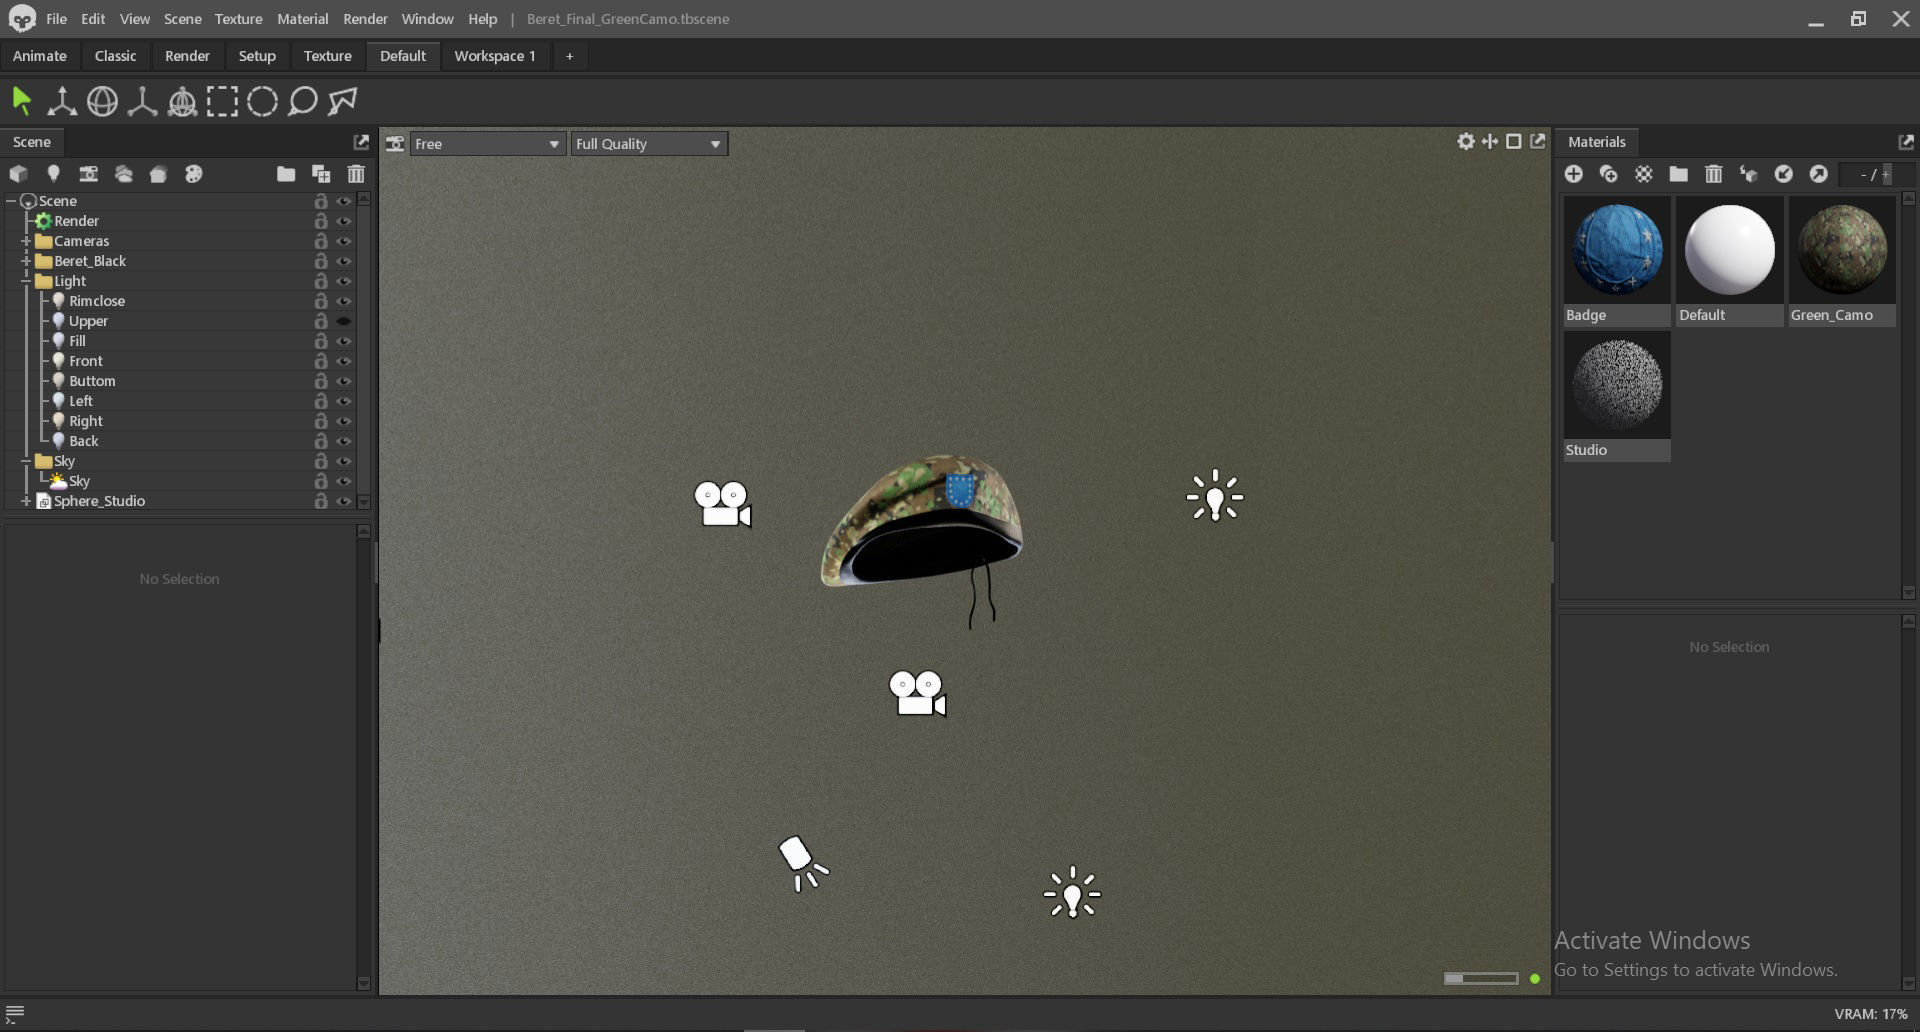Click the split viewport icon

pos(1490,142)
